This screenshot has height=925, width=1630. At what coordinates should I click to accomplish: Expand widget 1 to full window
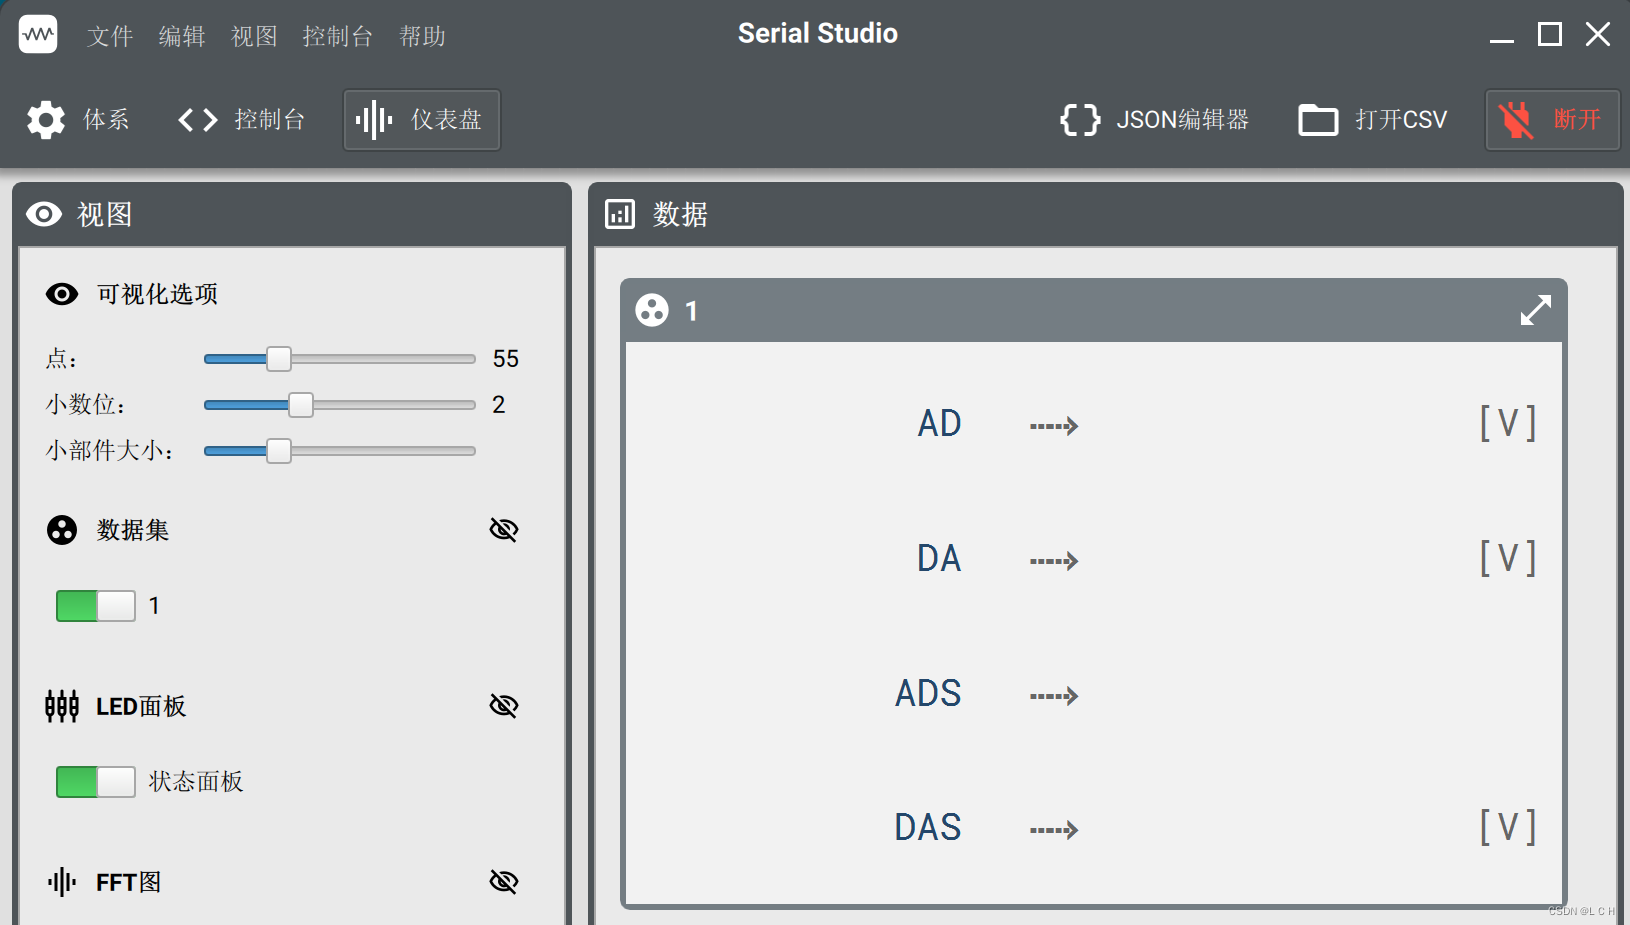click(1536, 310)
